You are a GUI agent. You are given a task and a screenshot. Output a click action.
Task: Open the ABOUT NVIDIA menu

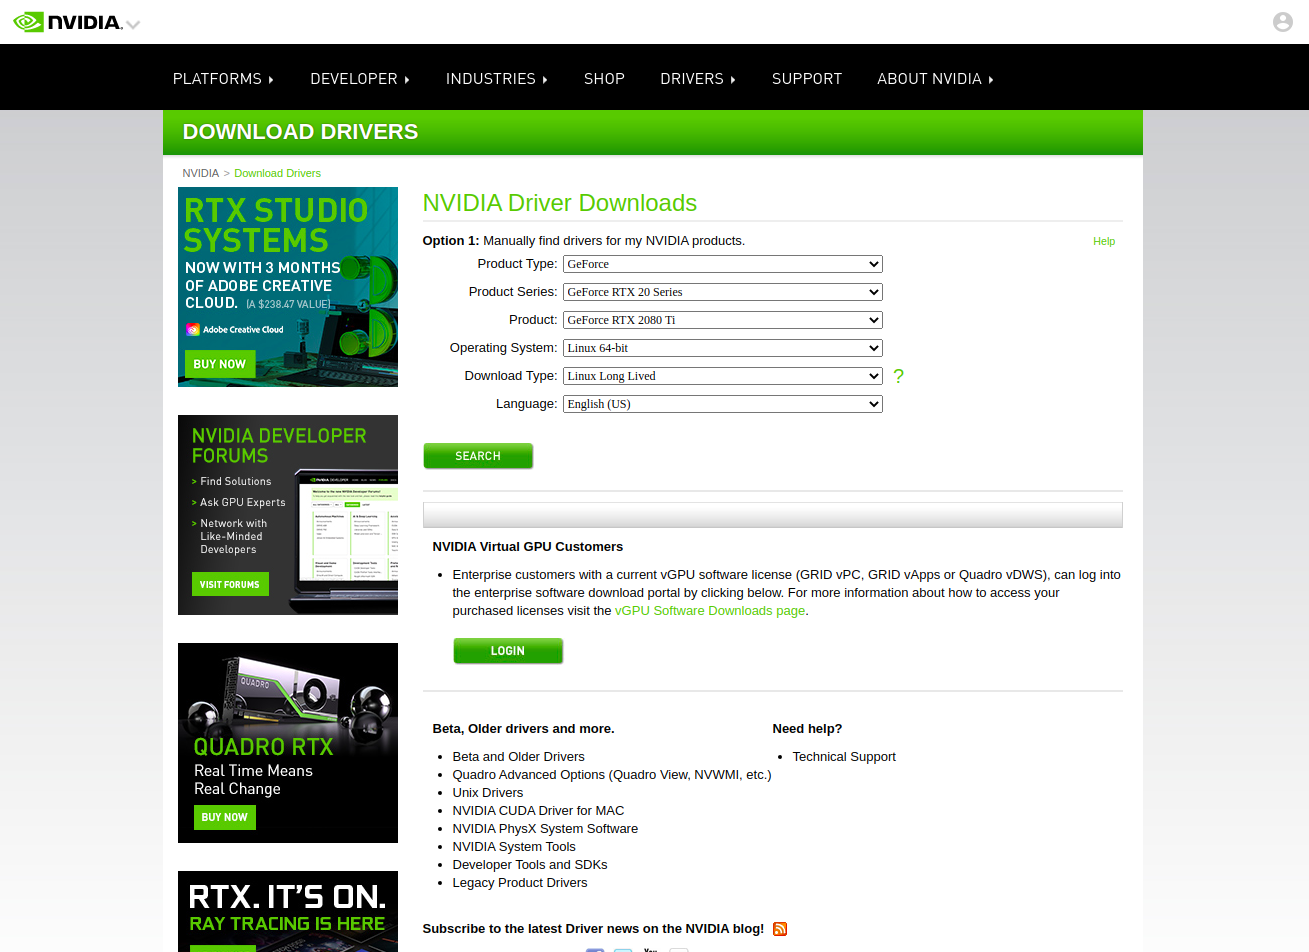pos(935,79)
